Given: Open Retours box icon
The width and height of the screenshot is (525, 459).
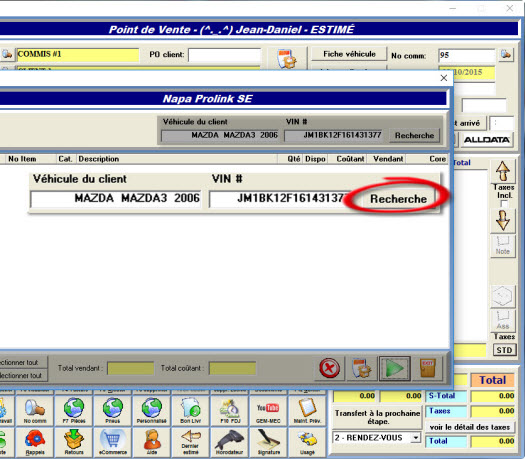Looking at the screenshot, I should click(74, 442).
